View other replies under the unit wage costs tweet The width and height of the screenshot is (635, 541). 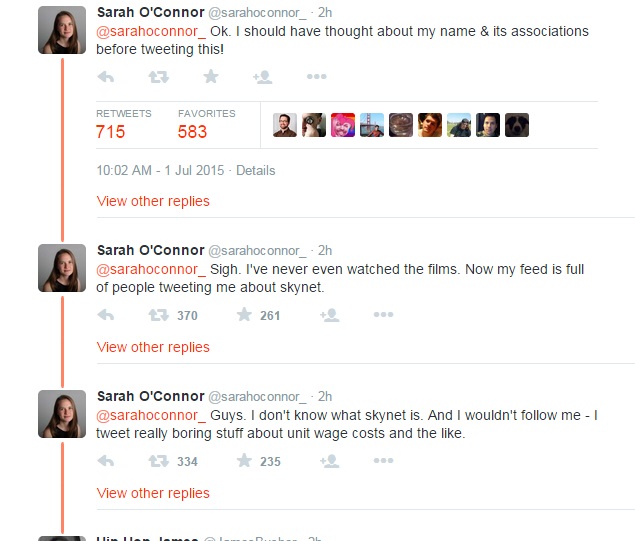pos(153,493)
